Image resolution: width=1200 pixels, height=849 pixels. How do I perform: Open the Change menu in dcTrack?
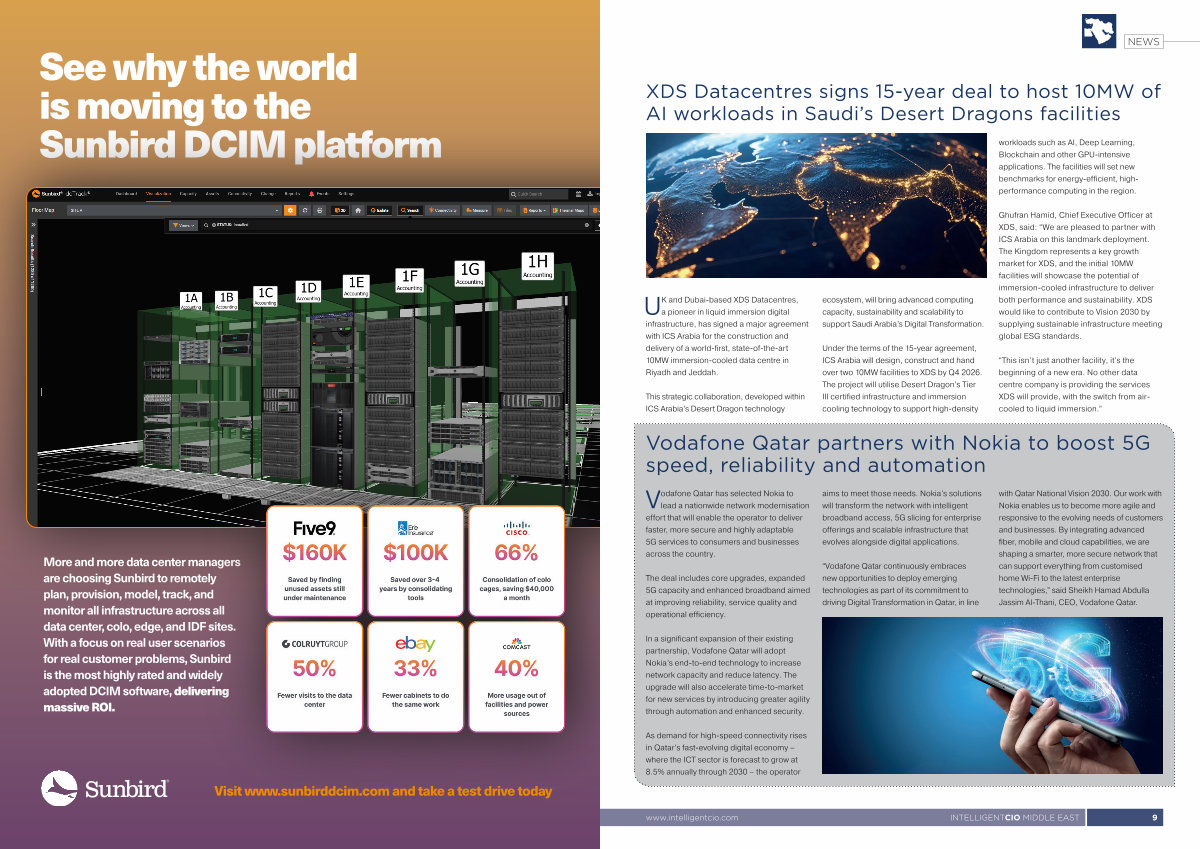[x=268, y=194]
